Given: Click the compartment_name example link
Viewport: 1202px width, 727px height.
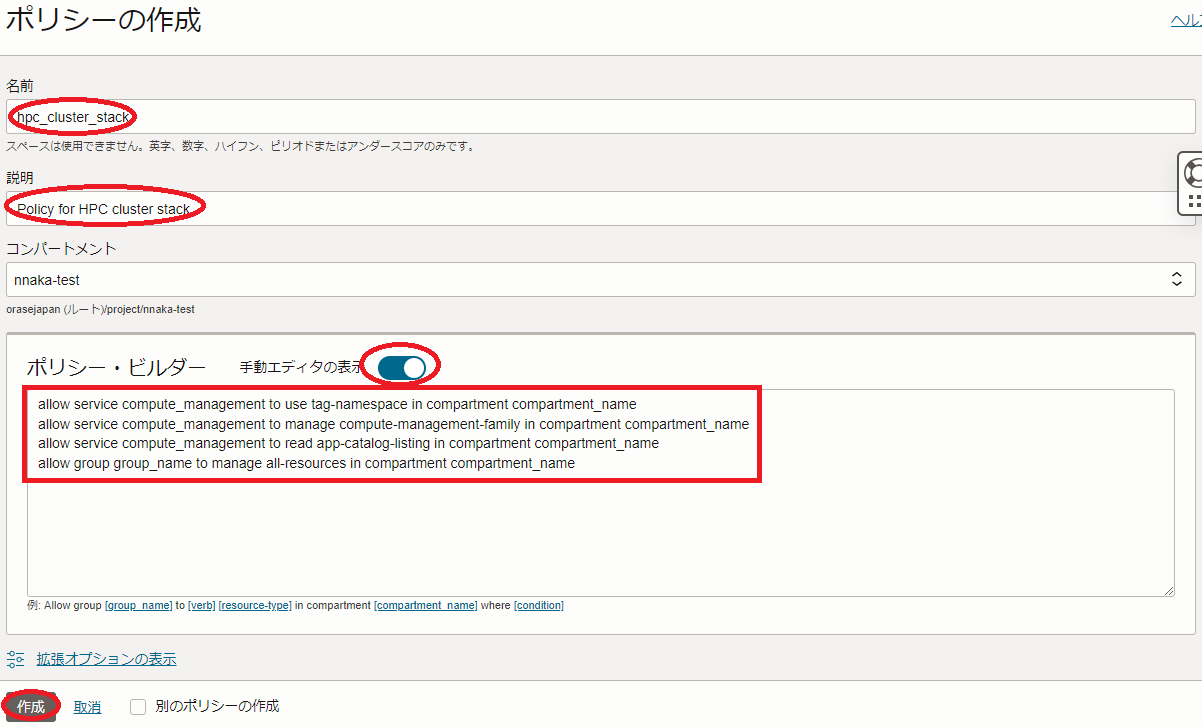Looking at the screenshot, I should pos(426,606).
